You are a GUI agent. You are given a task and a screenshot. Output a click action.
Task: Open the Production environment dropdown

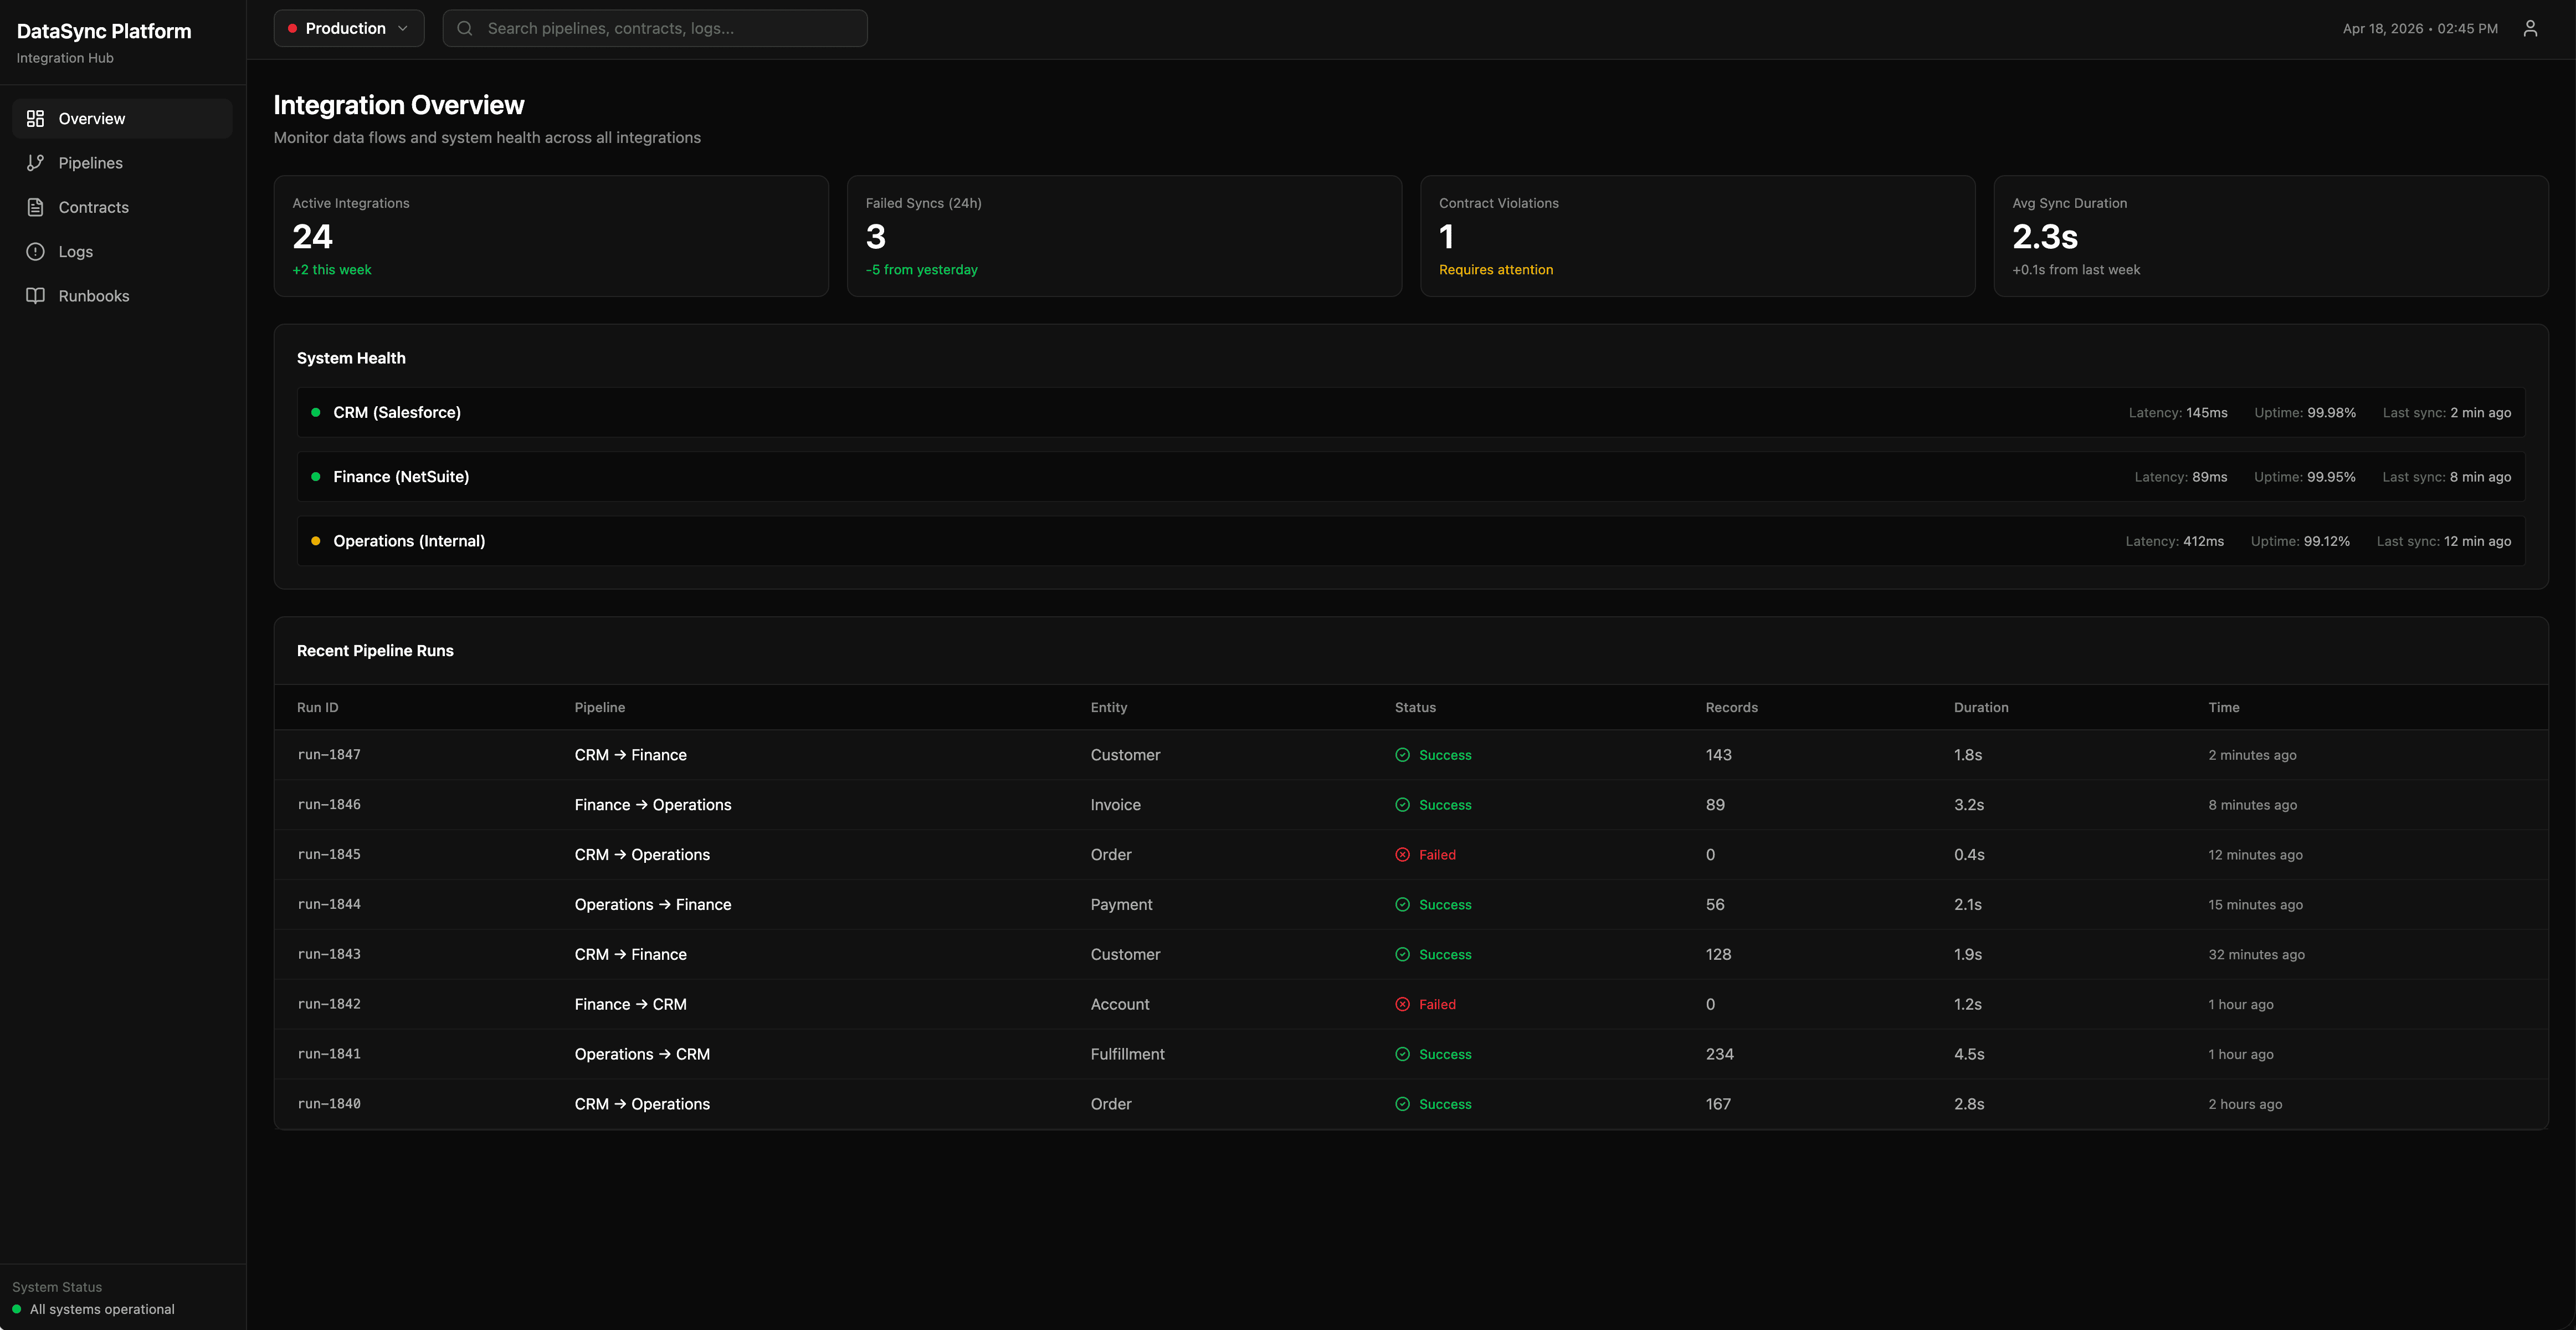coord(349,28)
